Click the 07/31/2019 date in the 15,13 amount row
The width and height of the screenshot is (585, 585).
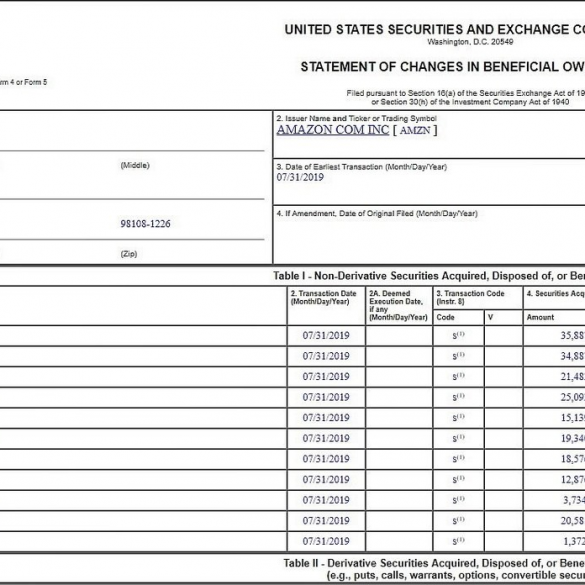(326, 417)
